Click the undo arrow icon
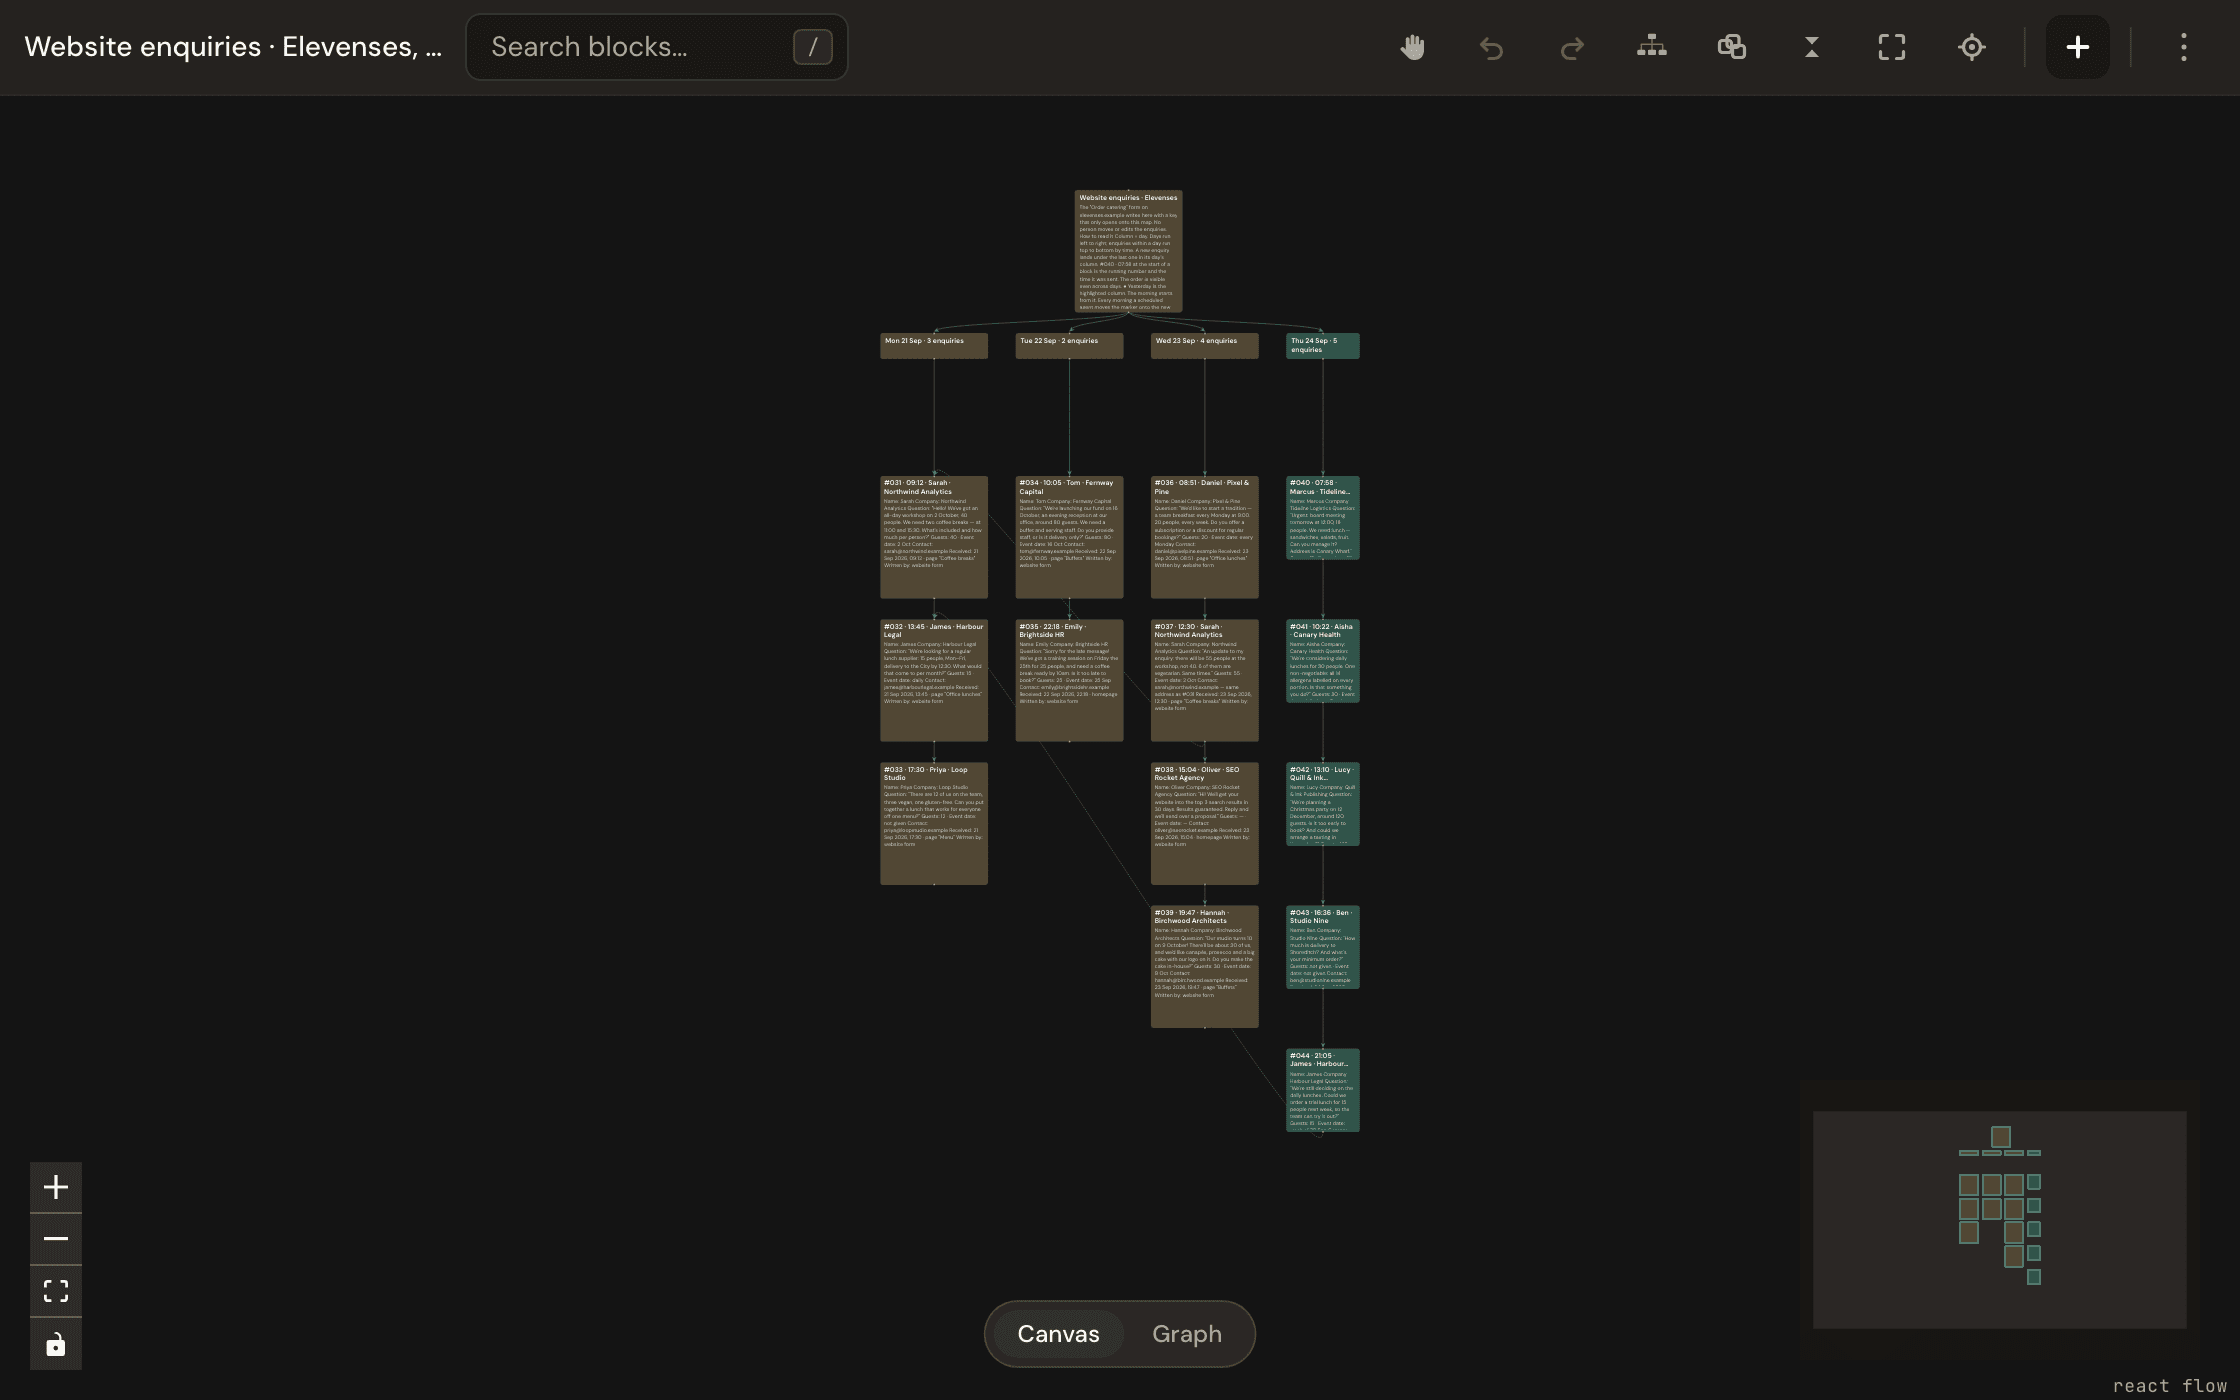This screenshot has width=2240, height=1400. pyautogui.click(x=1492, y=47)
